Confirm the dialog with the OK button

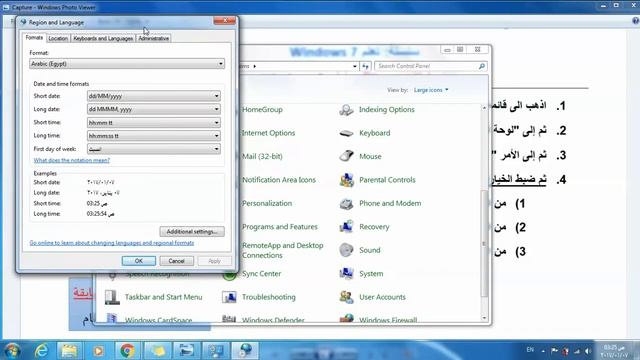pyautogui.click(x=139, y=261)
